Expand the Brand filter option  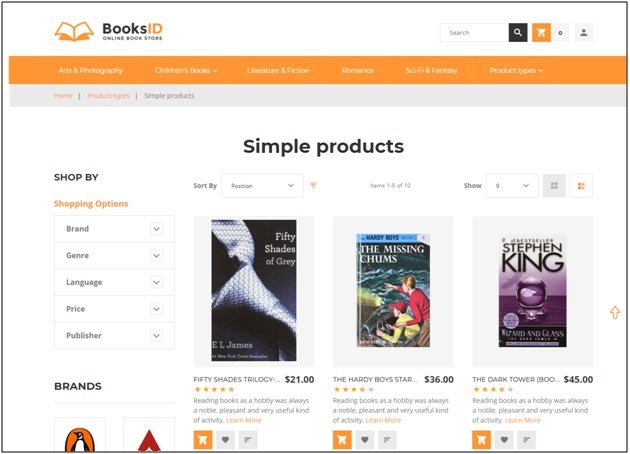[115, 229]
